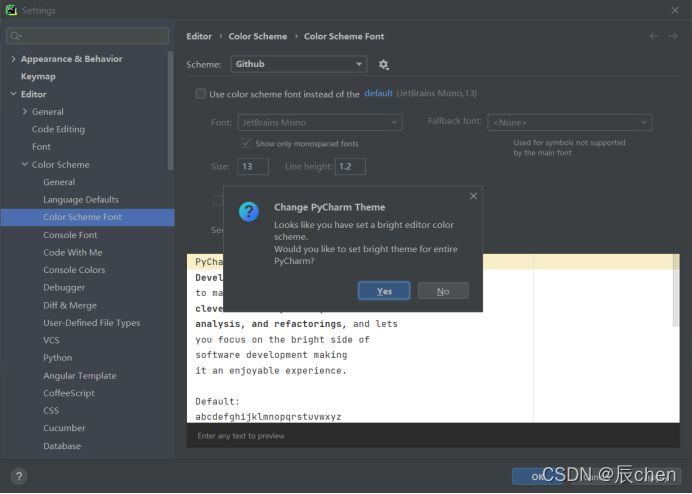
Task: Click the preview pane scrollbar
Action: pyautogui.click(x=676, y=291)
